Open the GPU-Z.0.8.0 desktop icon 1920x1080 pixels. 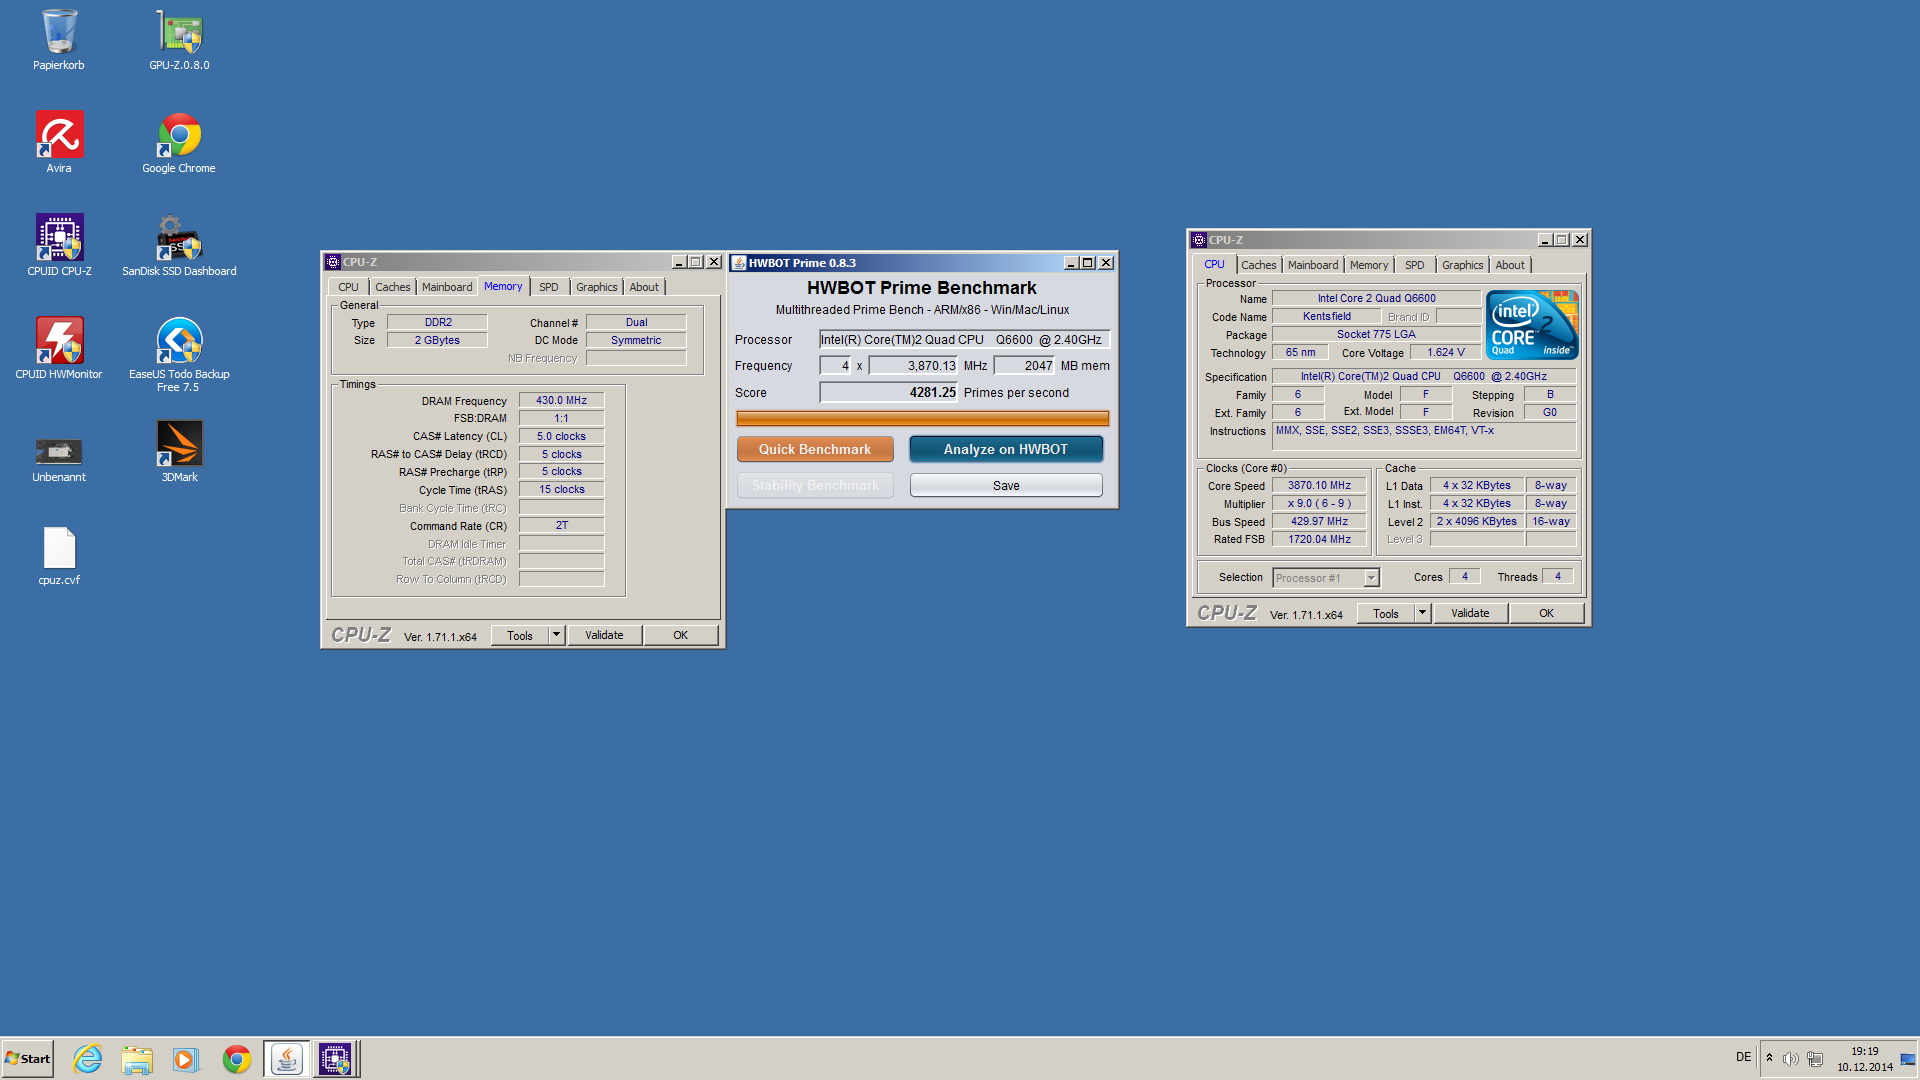click(x=179, y=40)
